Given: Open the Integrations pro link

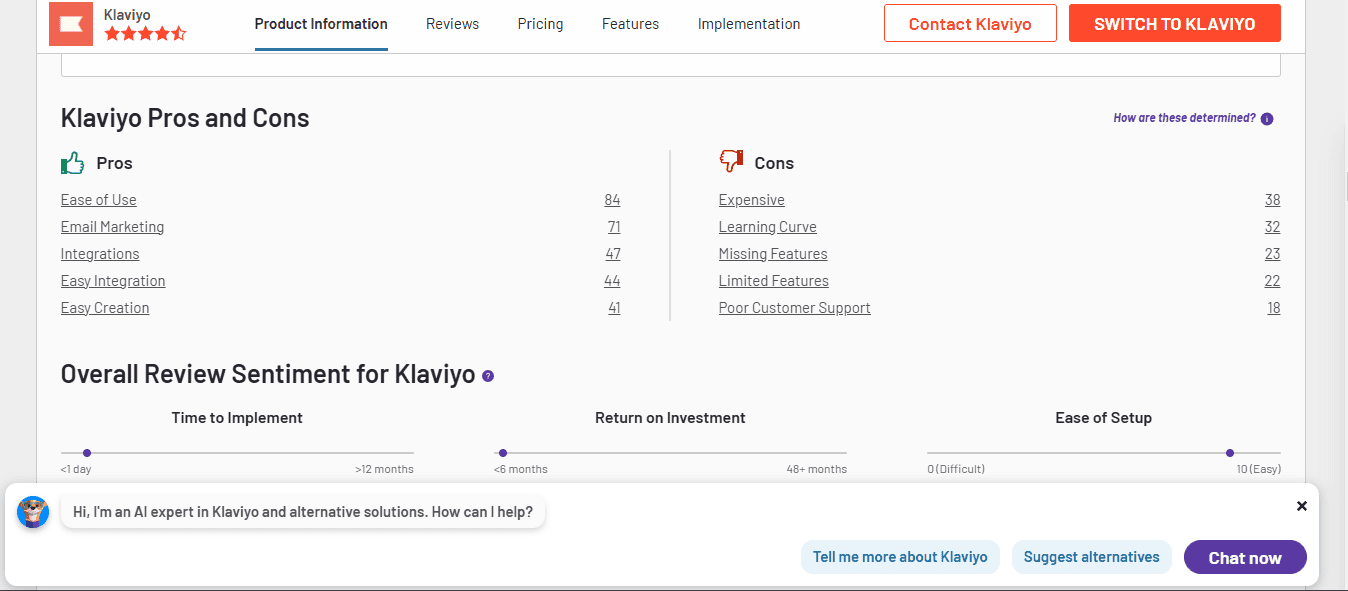Looking at the screenshot, I should point(100,254).
